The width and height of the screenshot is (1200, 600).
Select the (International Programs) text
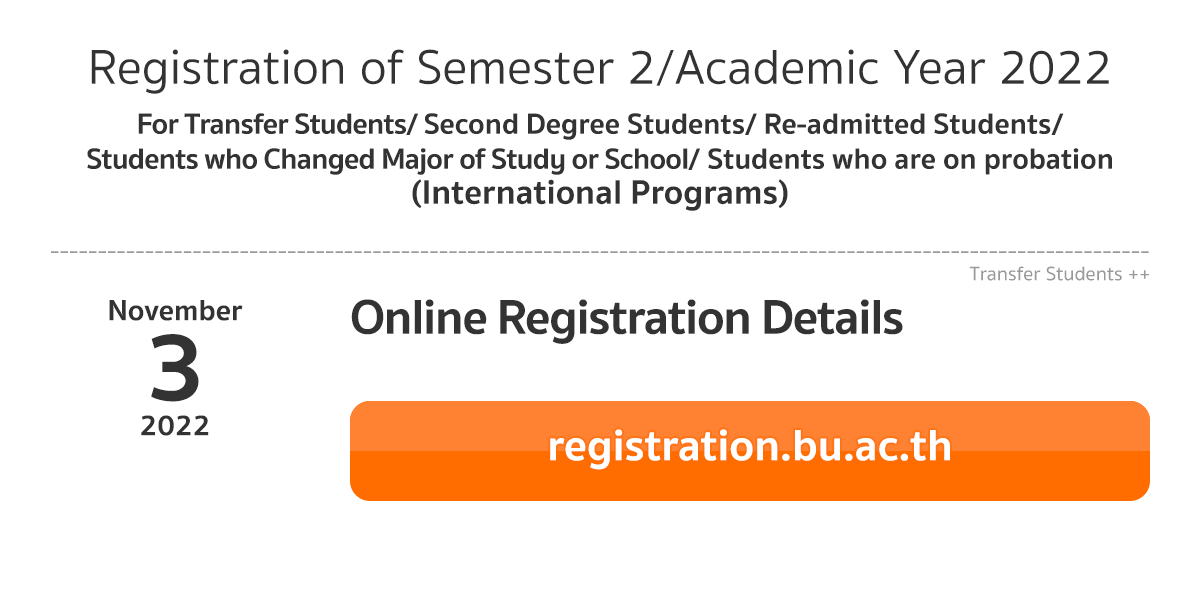point(600,193)
